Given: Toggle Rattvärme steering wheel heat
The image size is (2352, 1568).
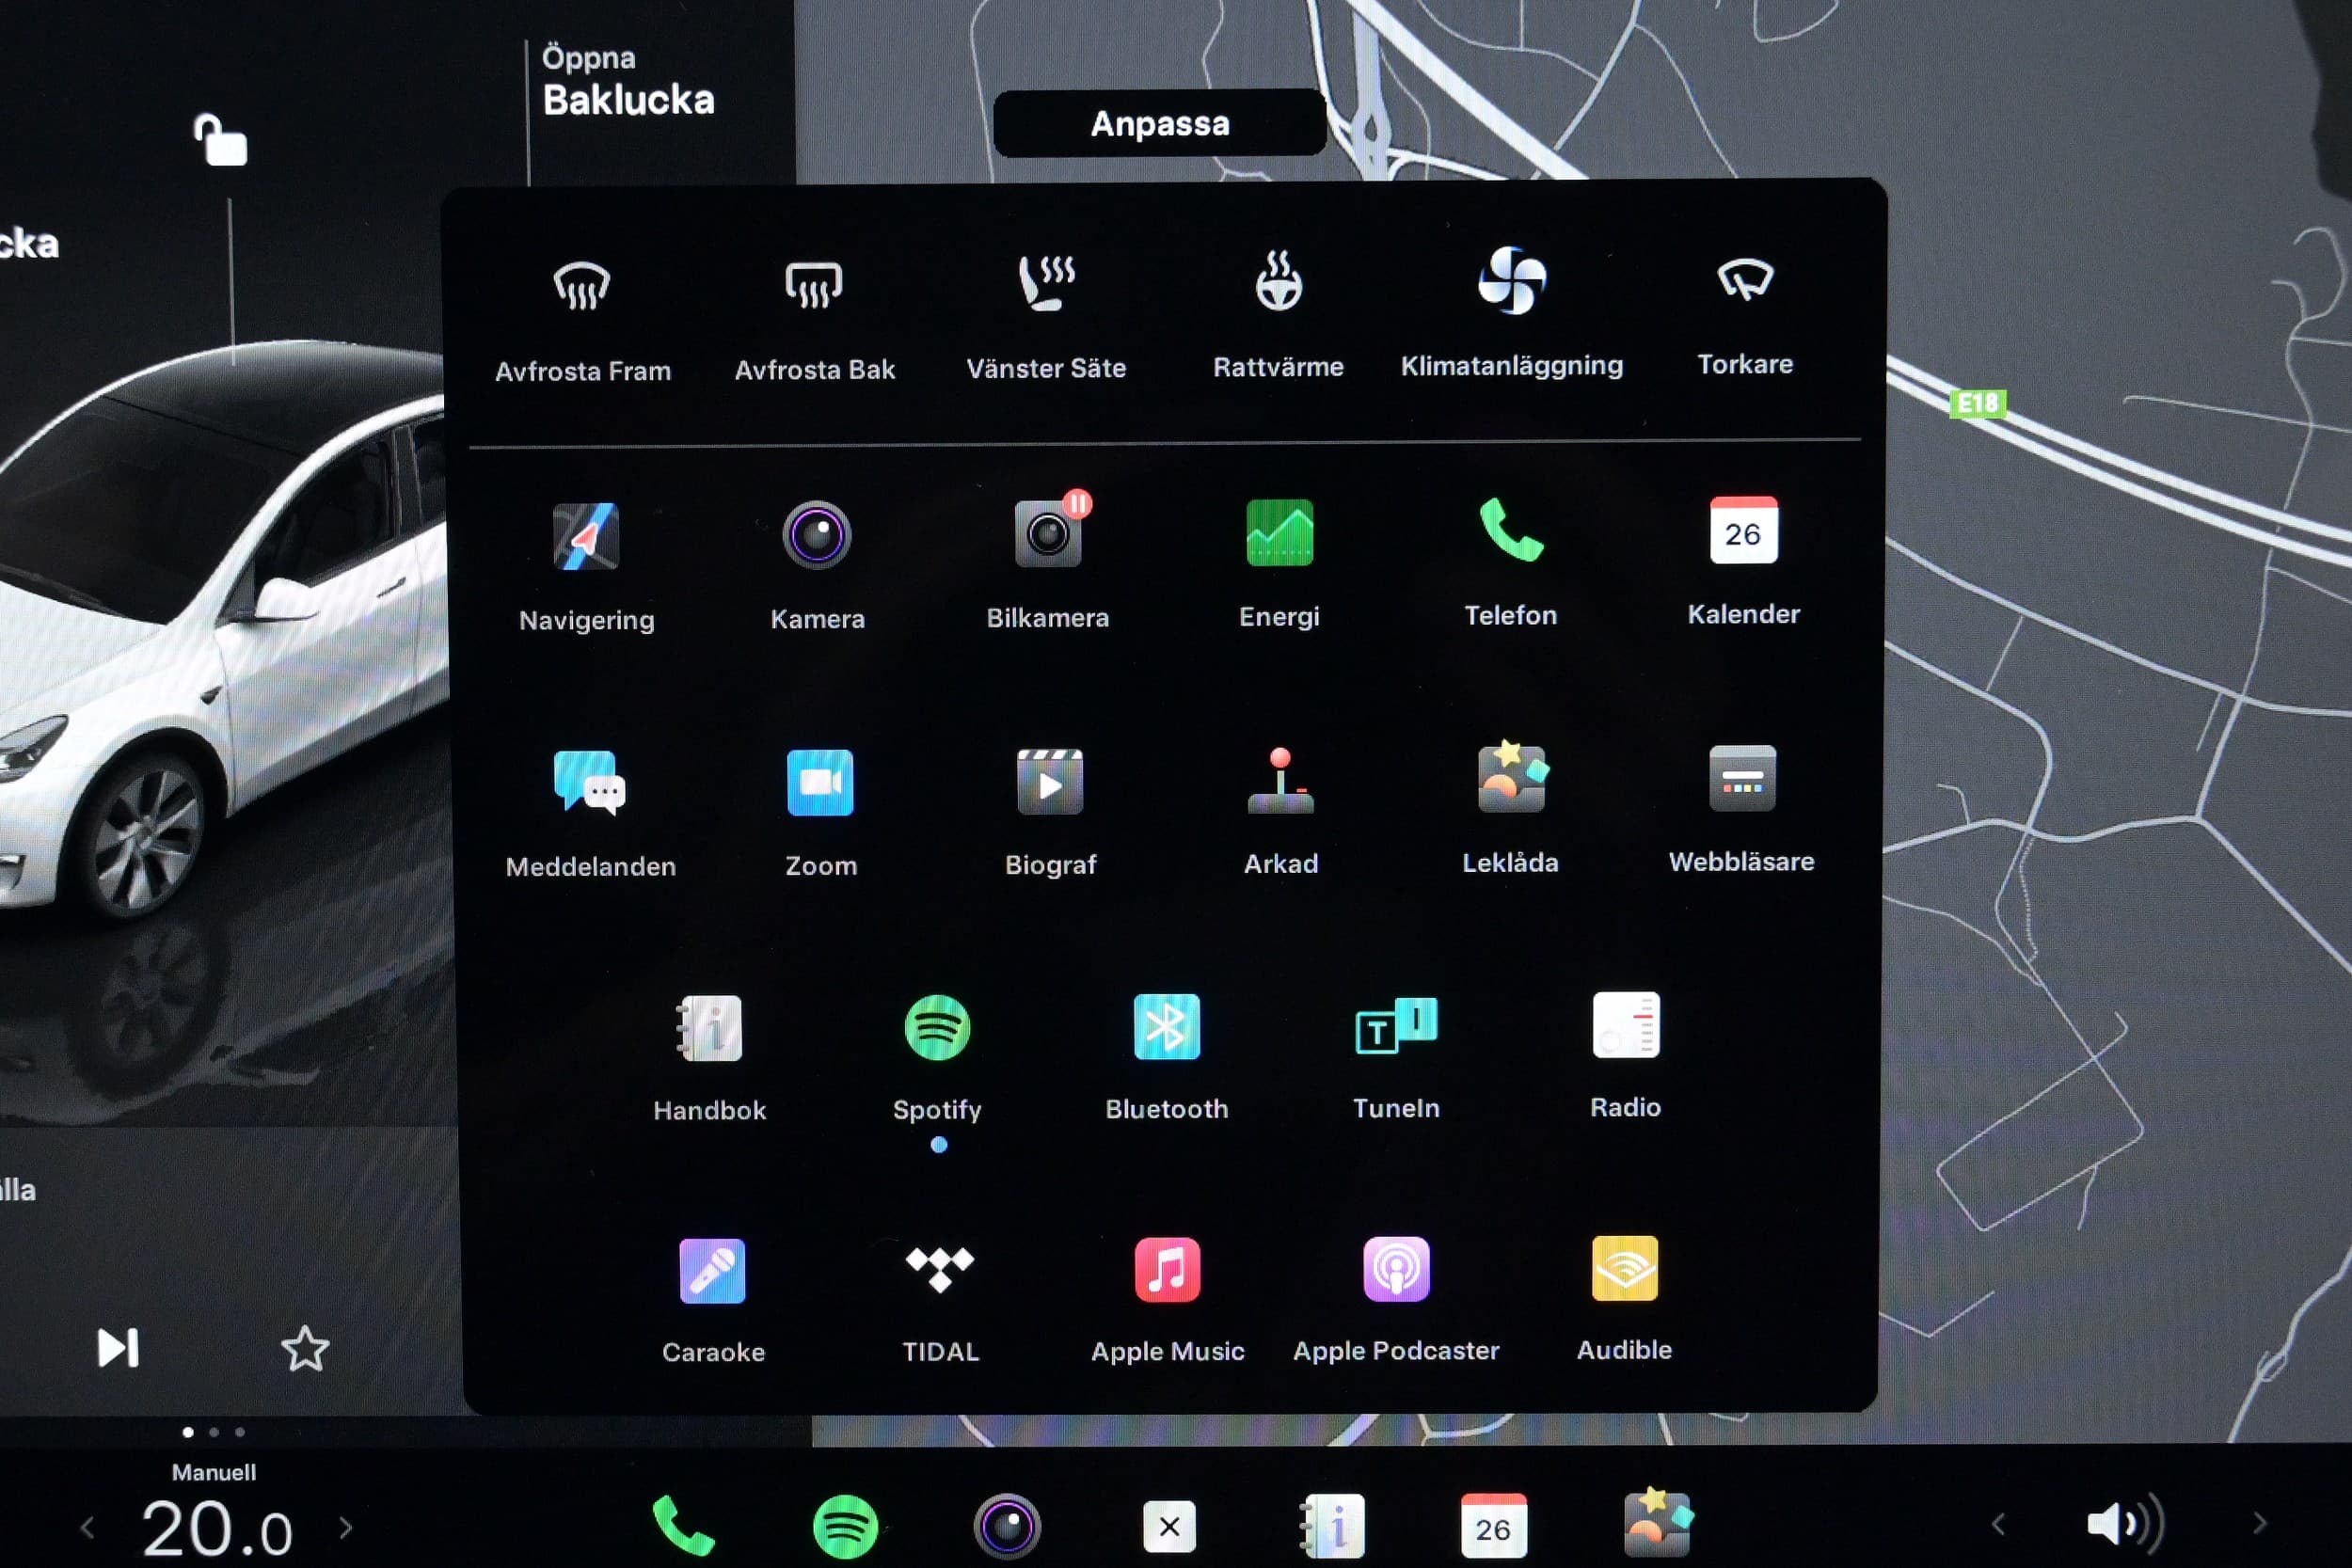Looking at the screenshot, I should (1278, 281).
